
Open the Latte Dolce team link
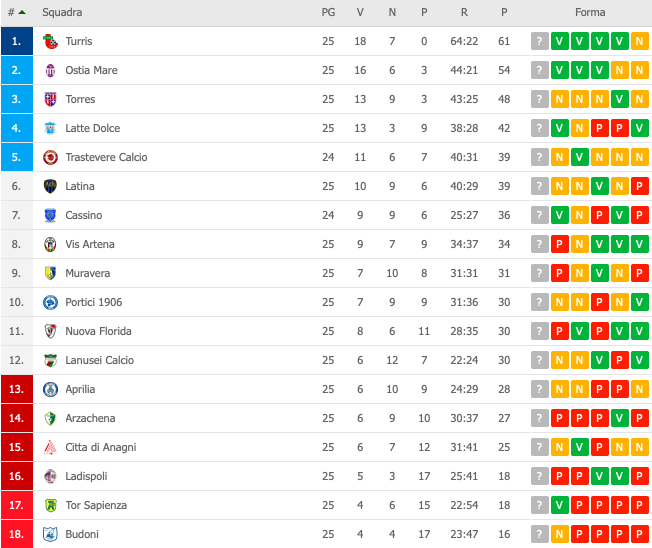click(93, 128)
